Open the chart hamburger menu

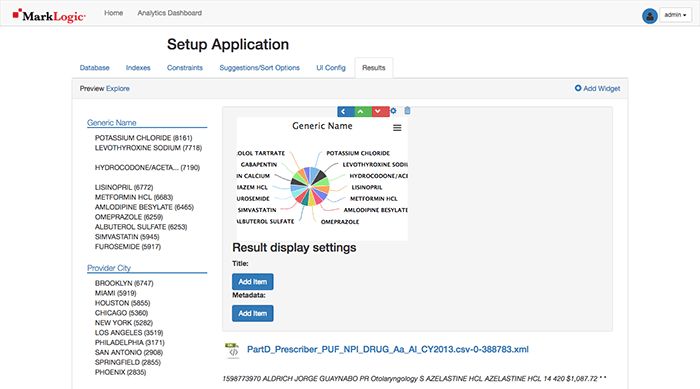pyautogui.click(x=397, y=128)
